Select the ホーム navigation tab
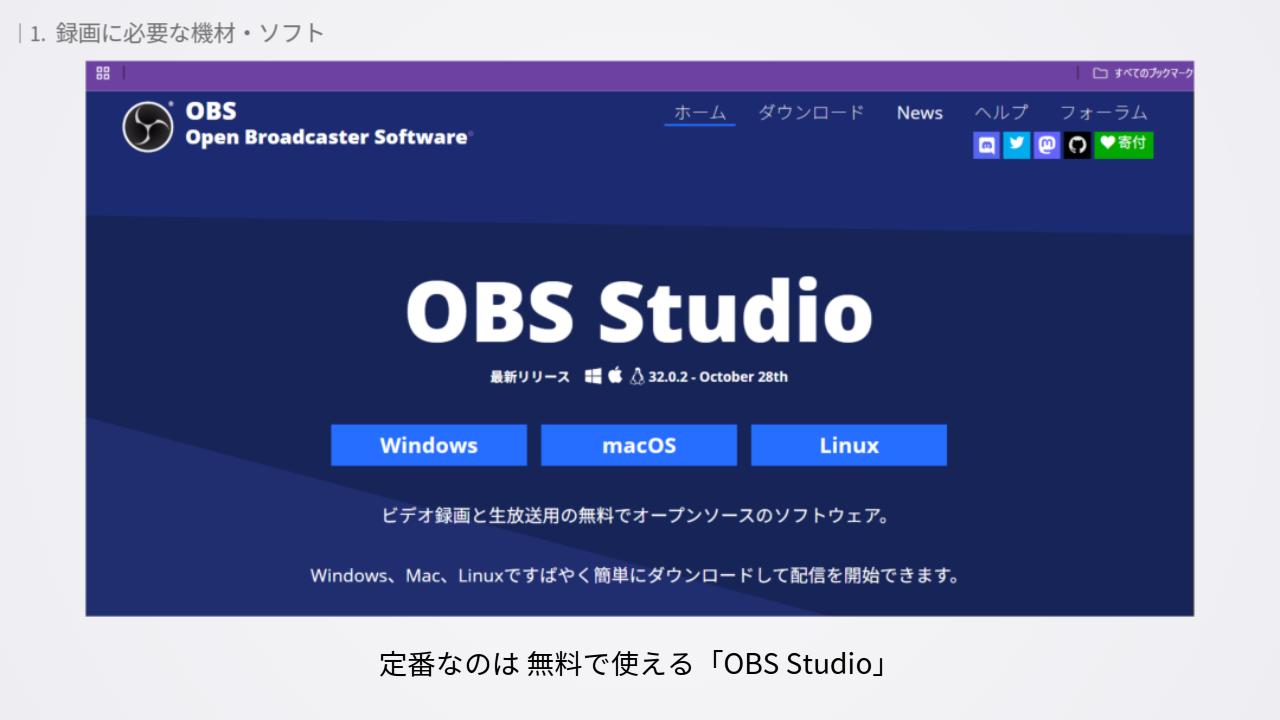 [x=700, y=113]
